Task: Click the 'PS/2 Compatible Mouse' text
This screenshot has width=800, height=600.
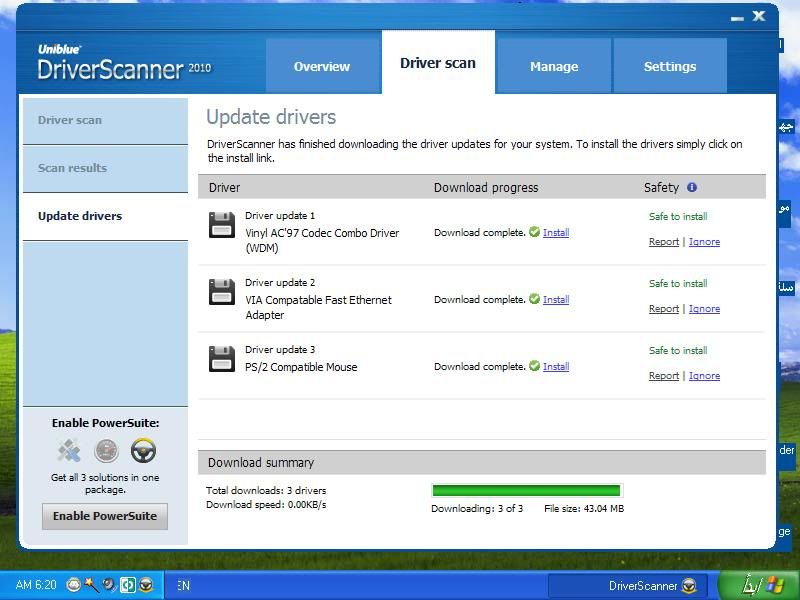Action: 301,367
